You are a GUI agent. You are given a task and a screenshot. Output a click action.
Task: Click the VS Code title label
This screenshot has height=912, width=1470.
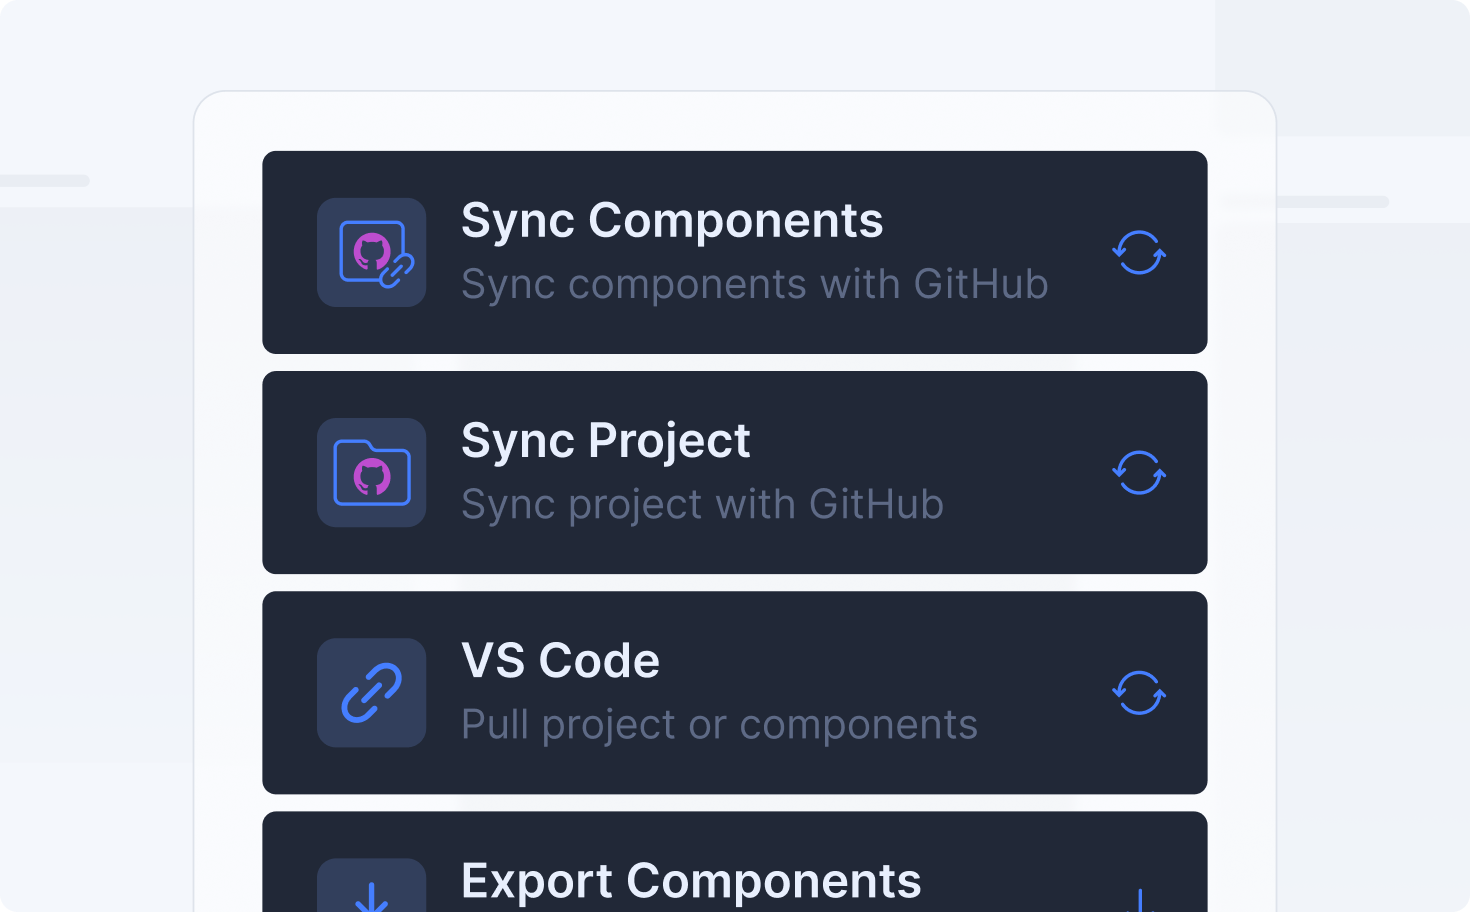tap(560, 660)
